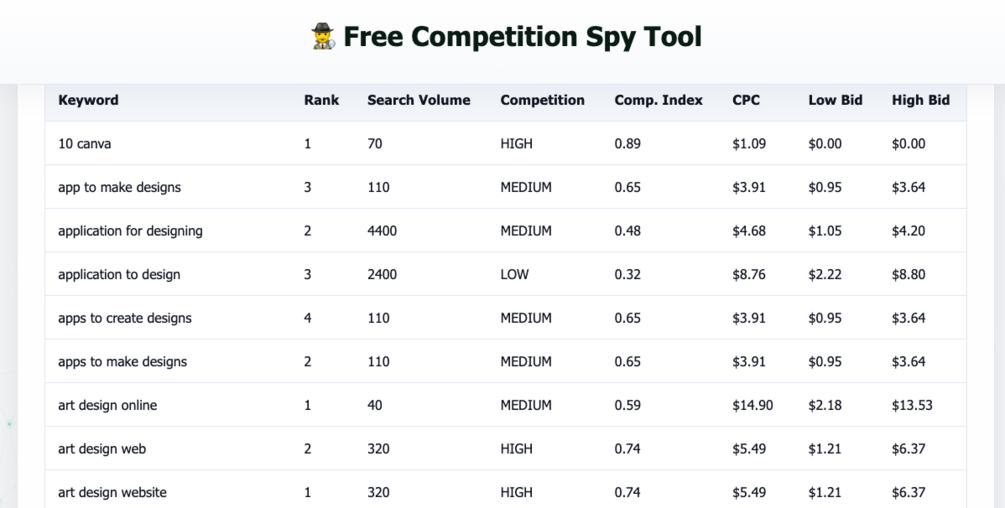Select the "10 canva" keyword row

(85, 144)
